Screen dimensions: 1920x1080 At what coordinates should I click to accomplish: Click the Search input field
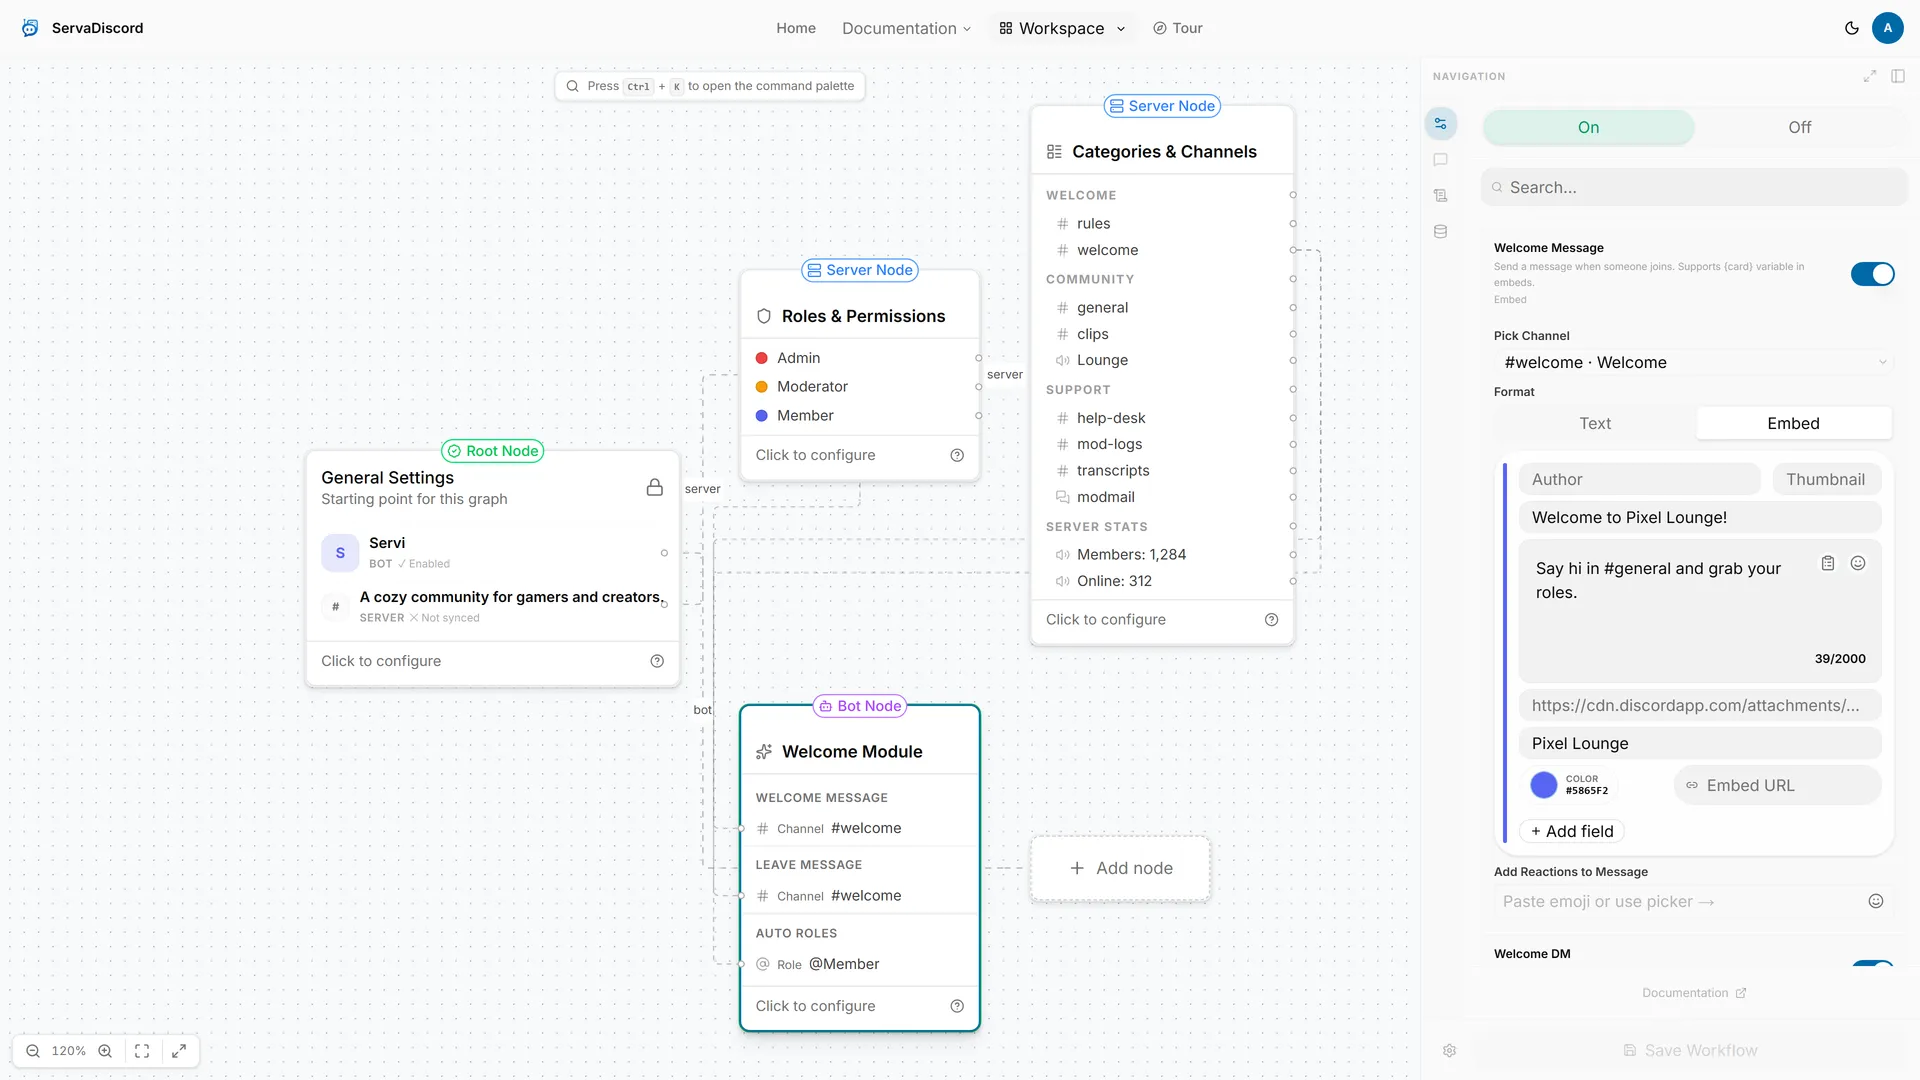[x=1694, y=187]
